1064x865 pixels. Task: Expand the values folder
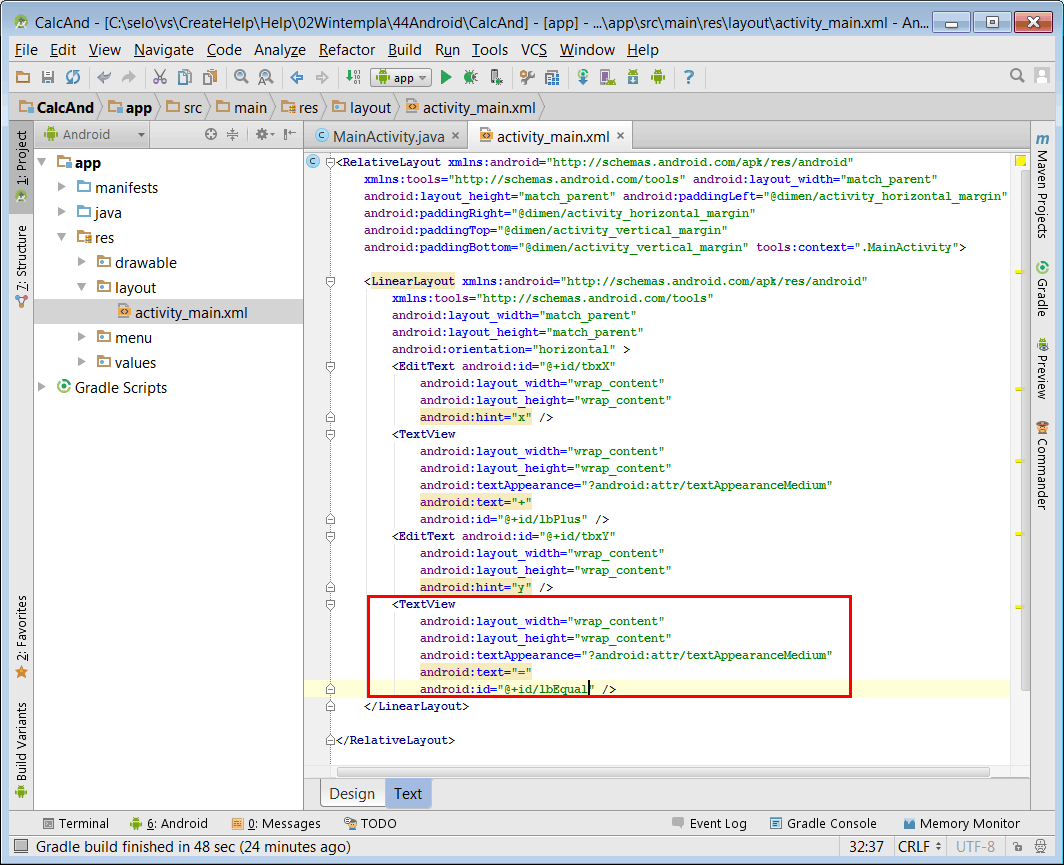[x=81, y=362]
